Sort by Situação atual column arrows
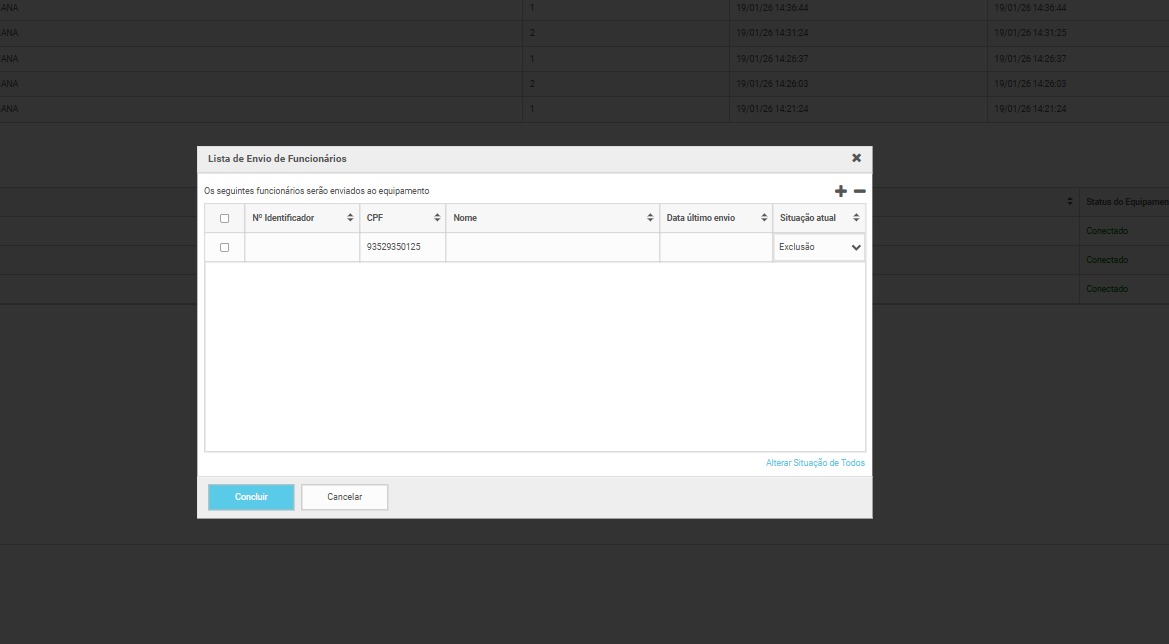 856,218
